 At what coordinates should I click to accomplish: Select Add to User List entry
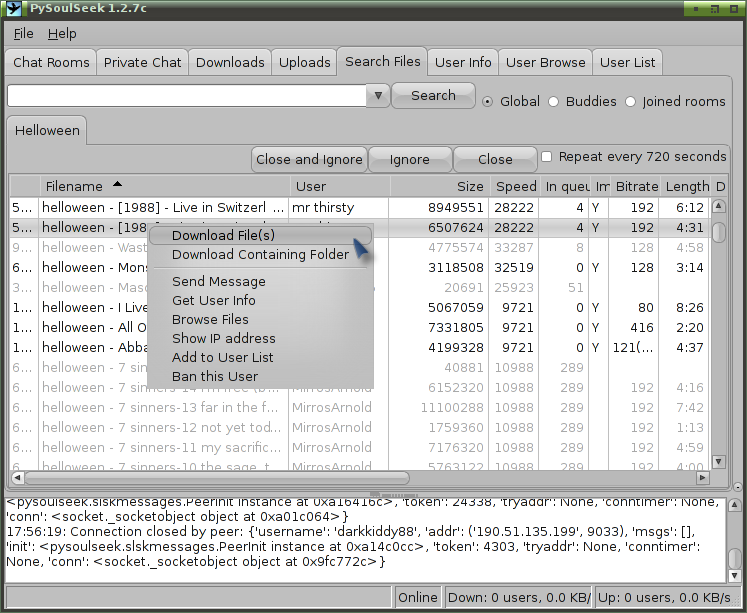(261, 358)
